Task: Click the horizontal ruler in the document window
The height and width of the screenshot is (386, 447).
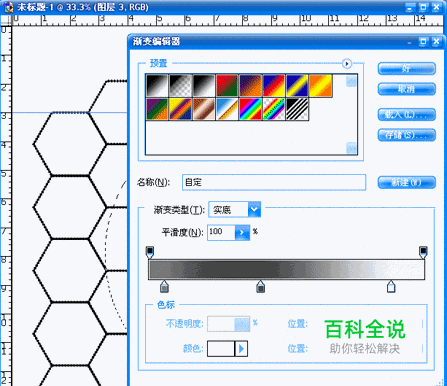Action: (x=228, y=20)
